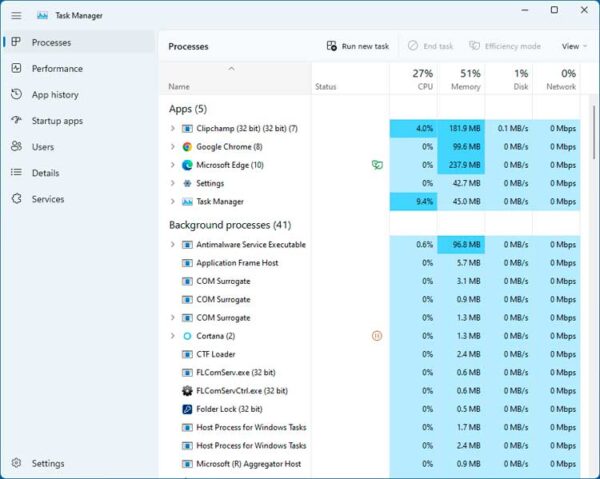Go to the Performance page

coord(78,68)
